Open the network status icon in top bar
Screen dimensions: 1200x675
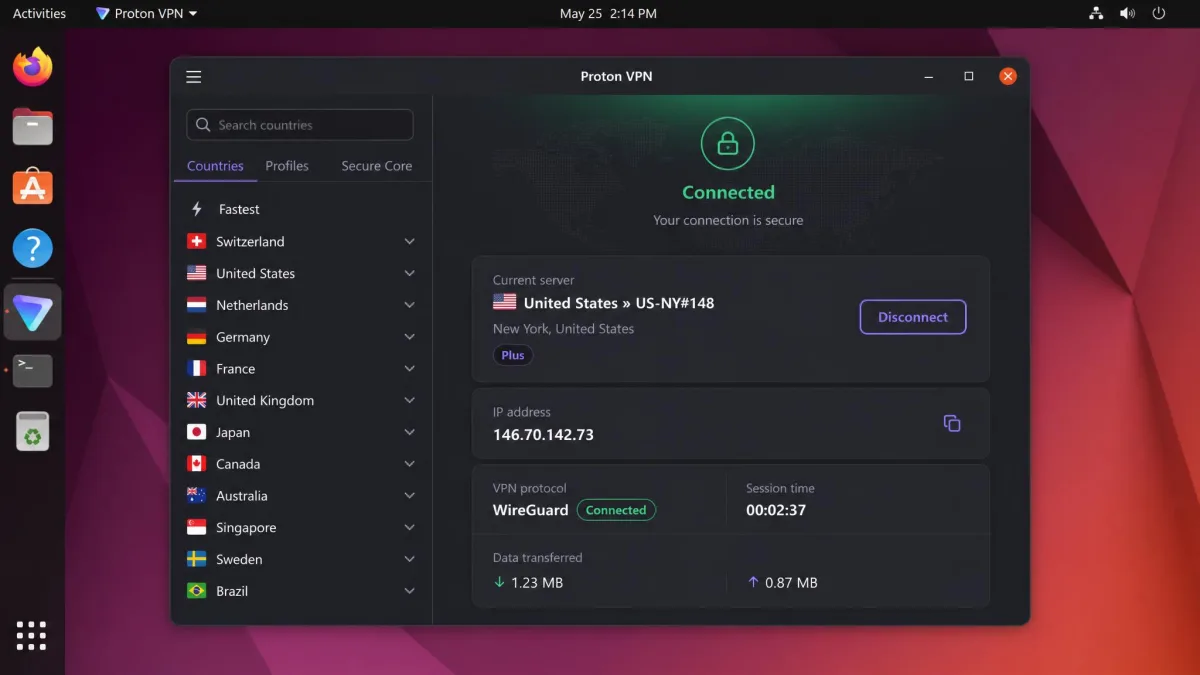[x=1096, y=14]
